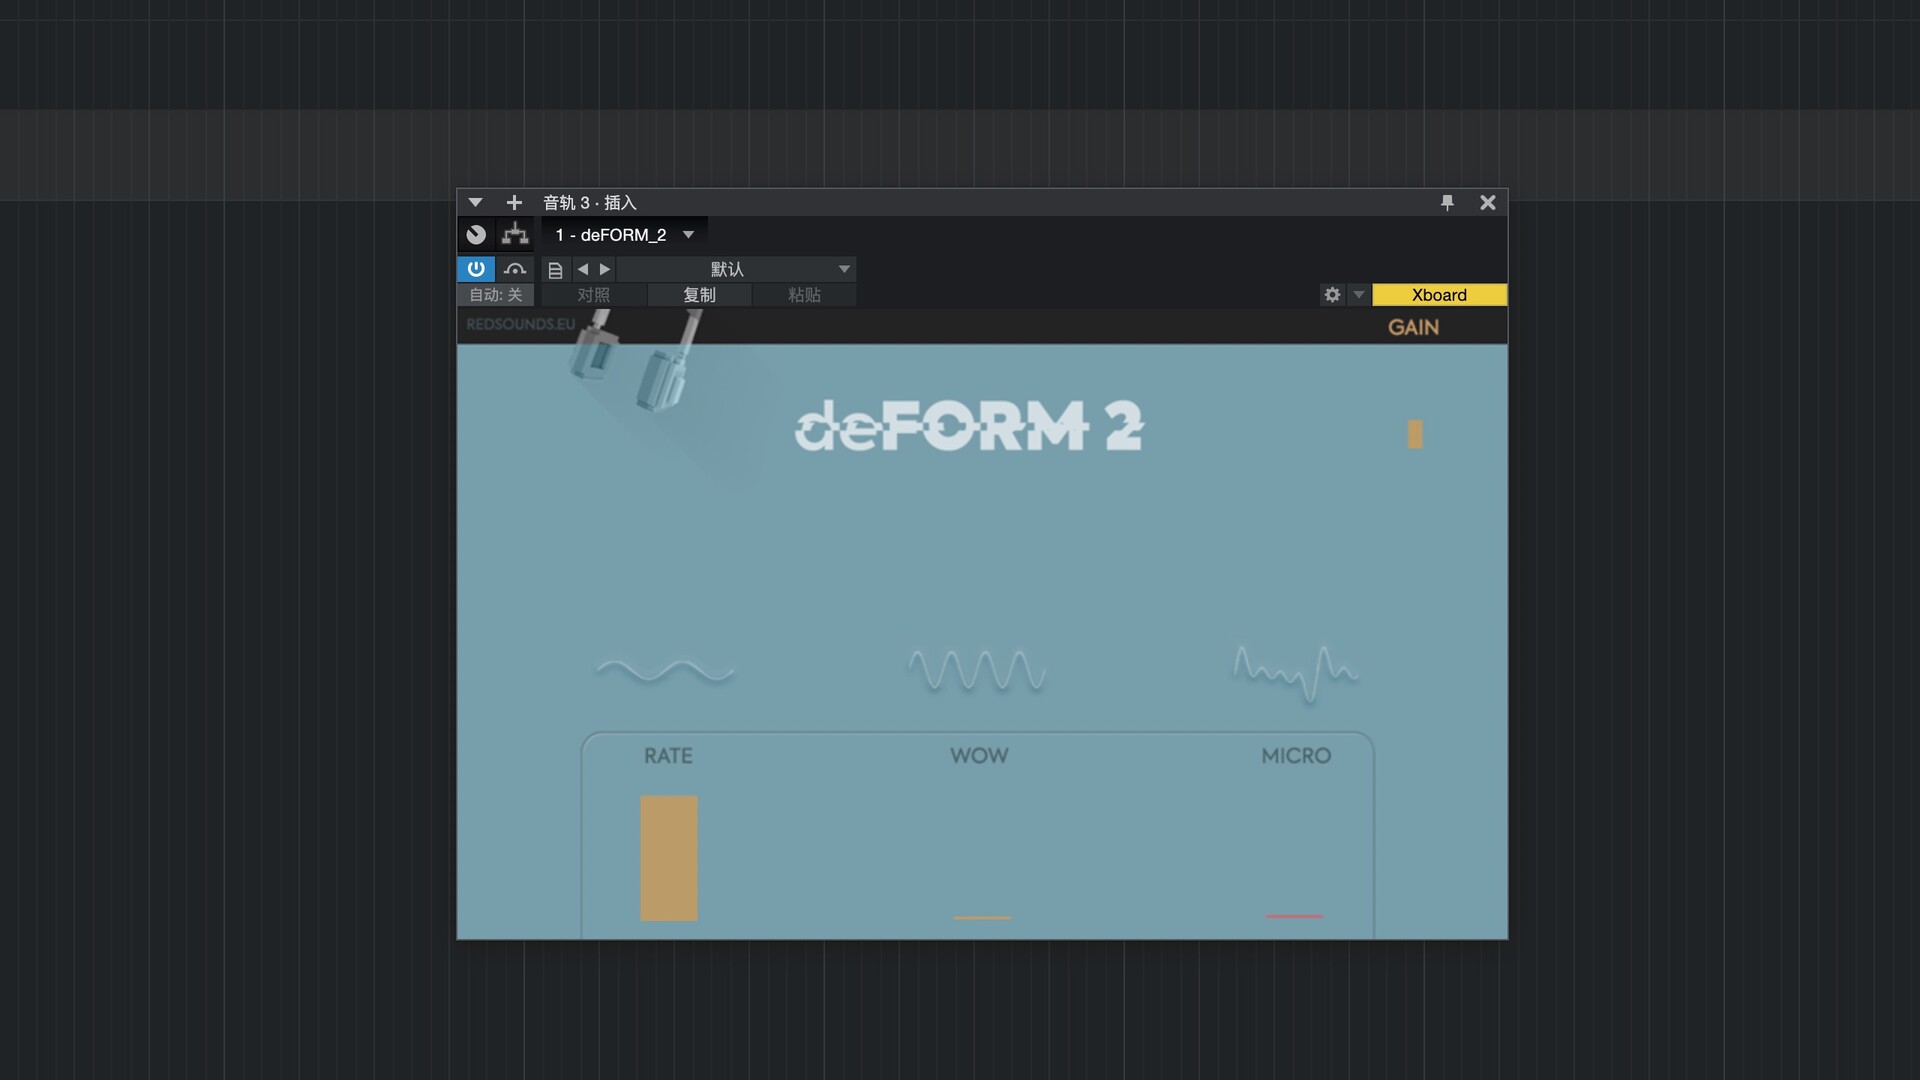This screenshot has height=1080, width=1920.
Task: Click the GAIN label
Action: [x=1413, y=327]
